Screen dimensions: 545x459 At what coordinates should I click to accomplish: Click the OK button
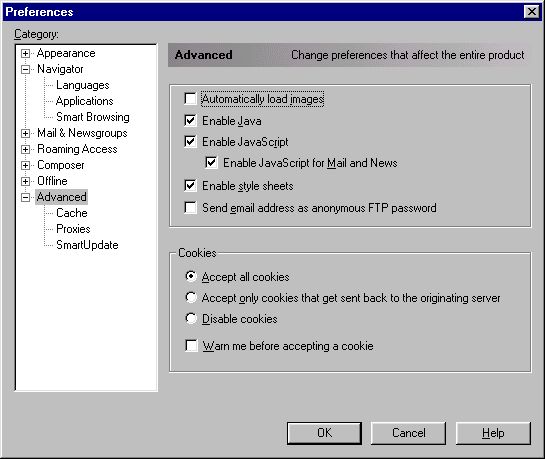click(324, 433)
